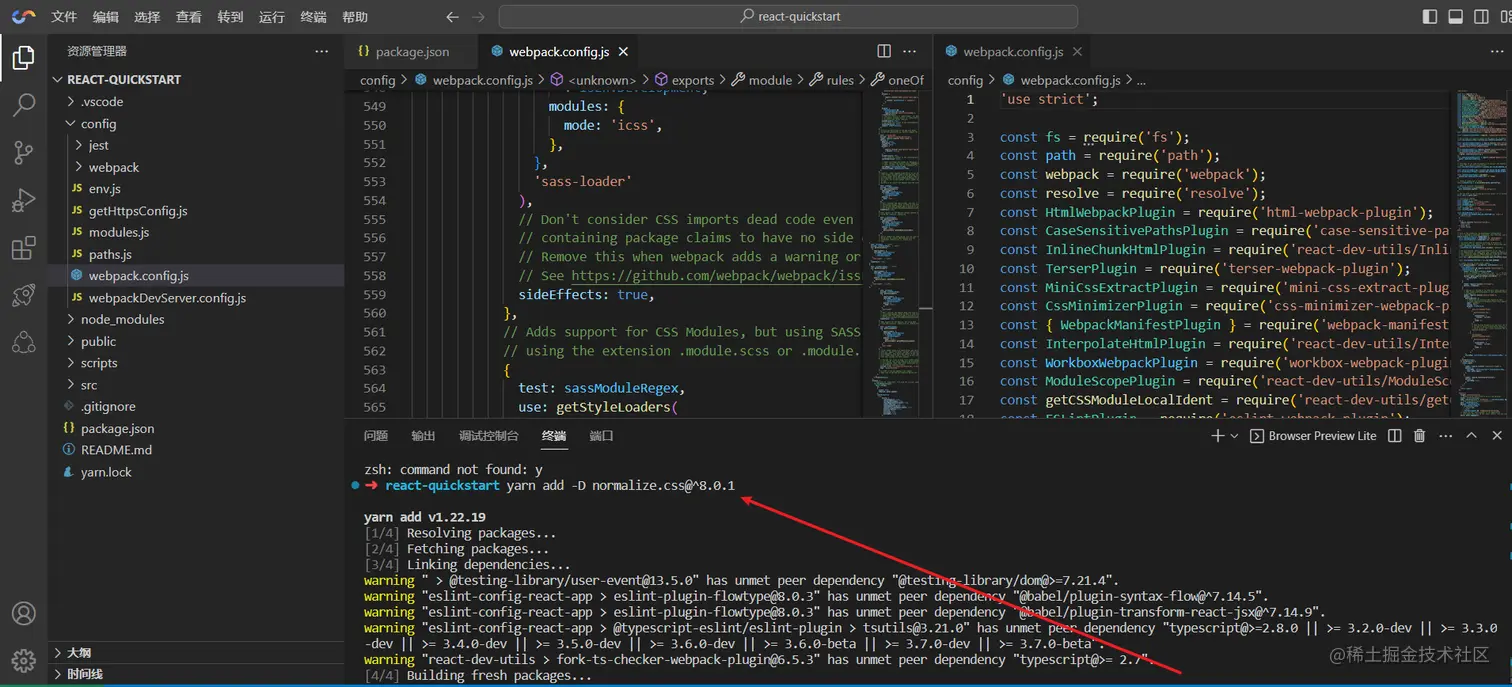
Task: Open the Run and Debug view
Action: pos(23,200)
